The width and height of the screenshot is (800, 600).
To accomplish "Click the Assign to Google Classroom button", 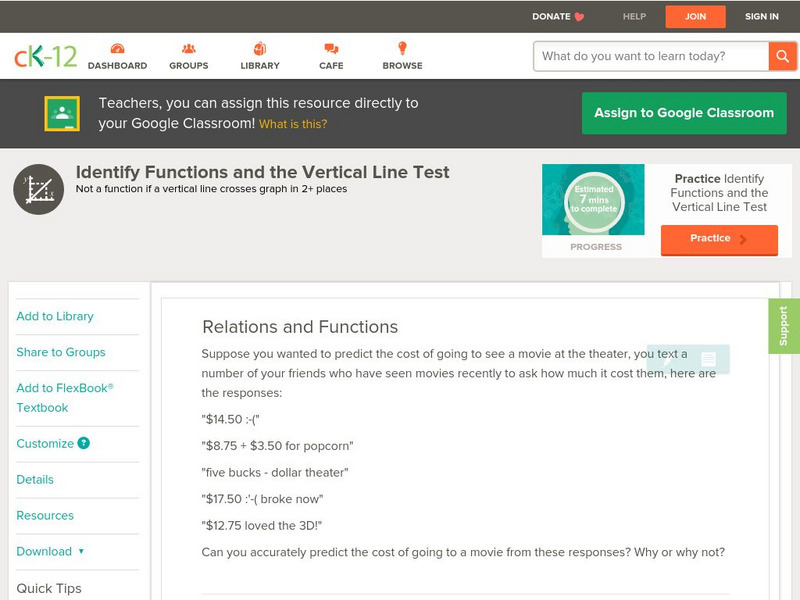I will 684,113.
